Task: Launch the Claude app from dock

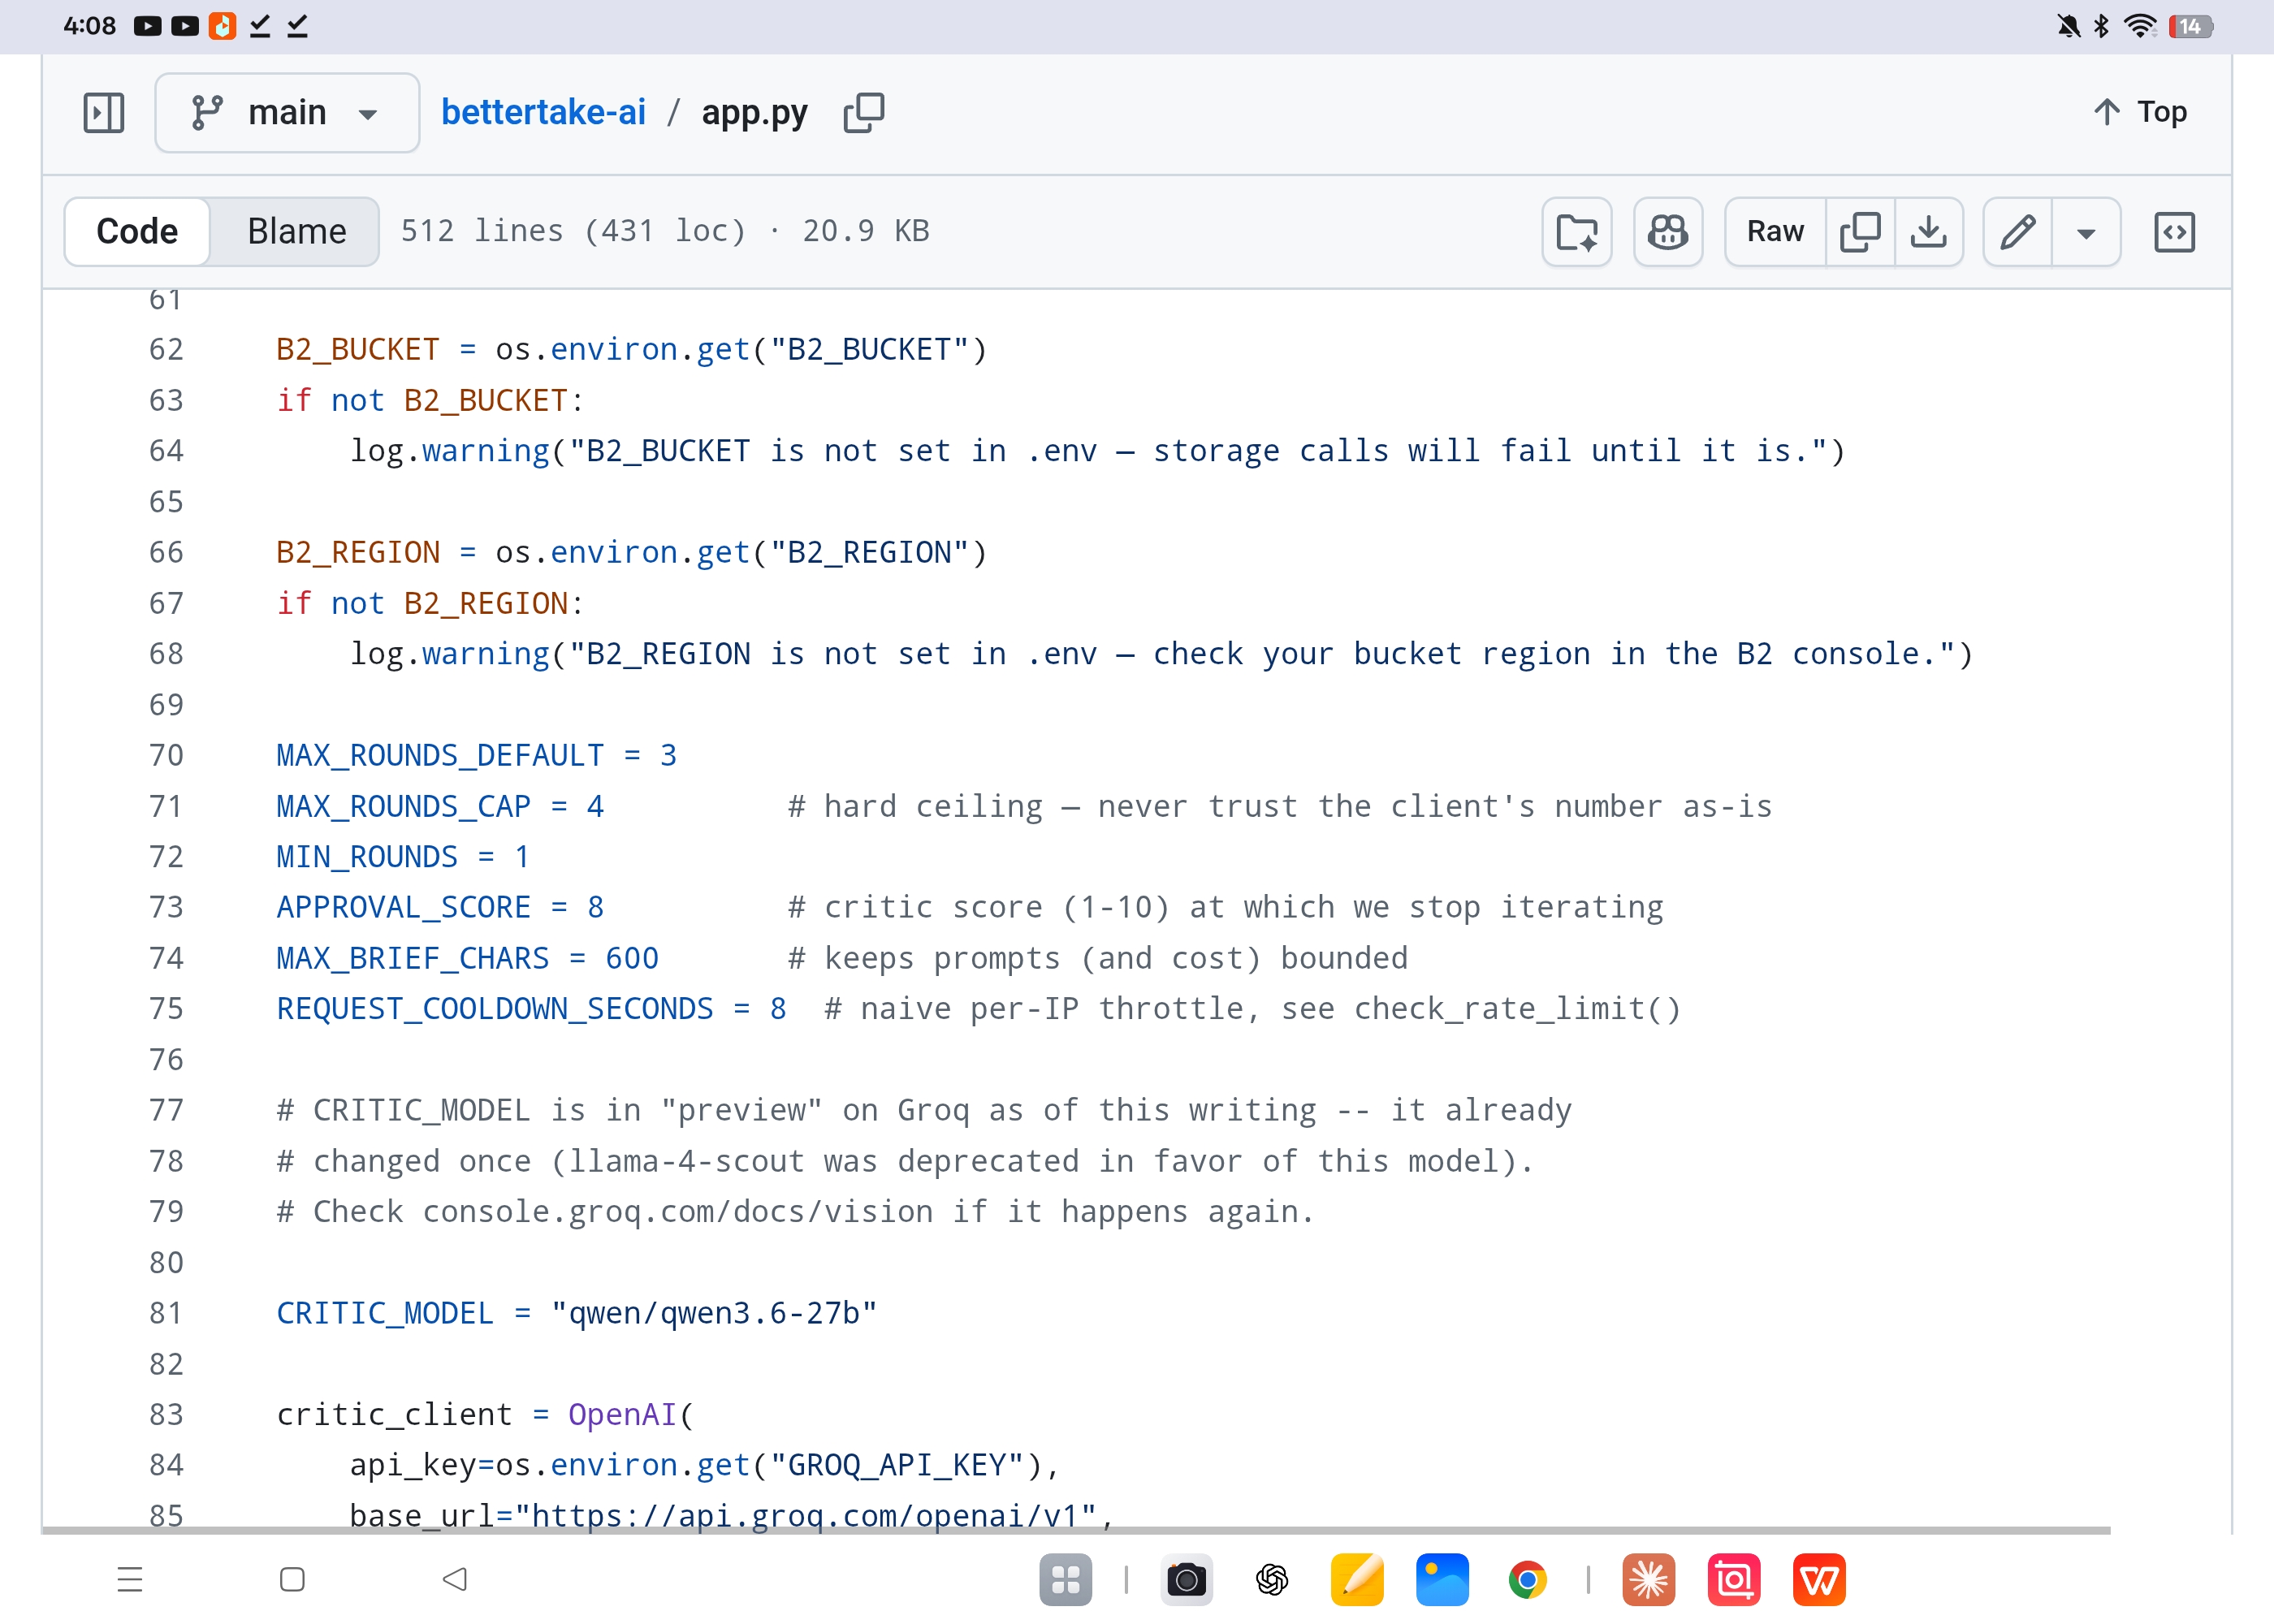Action: pos(1649,1580)
